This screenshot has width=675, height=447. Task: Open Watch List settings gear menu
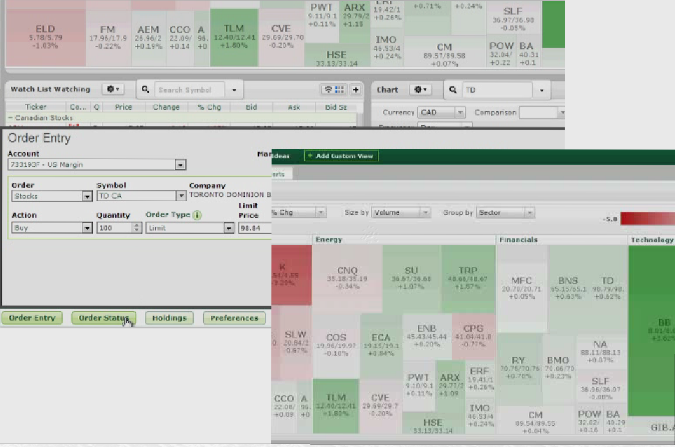(x=114, y=89)
